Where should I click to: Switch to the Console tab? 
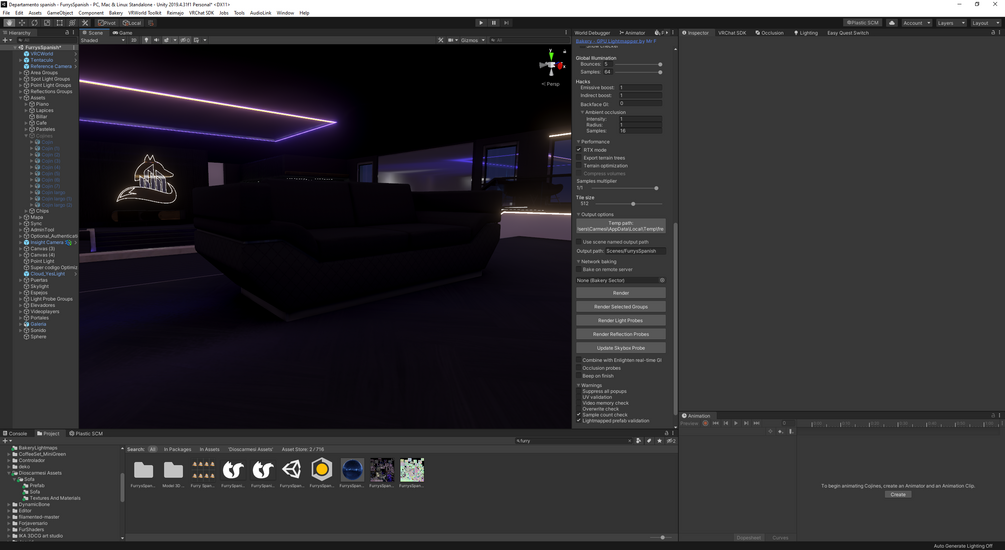coord(15,433)
